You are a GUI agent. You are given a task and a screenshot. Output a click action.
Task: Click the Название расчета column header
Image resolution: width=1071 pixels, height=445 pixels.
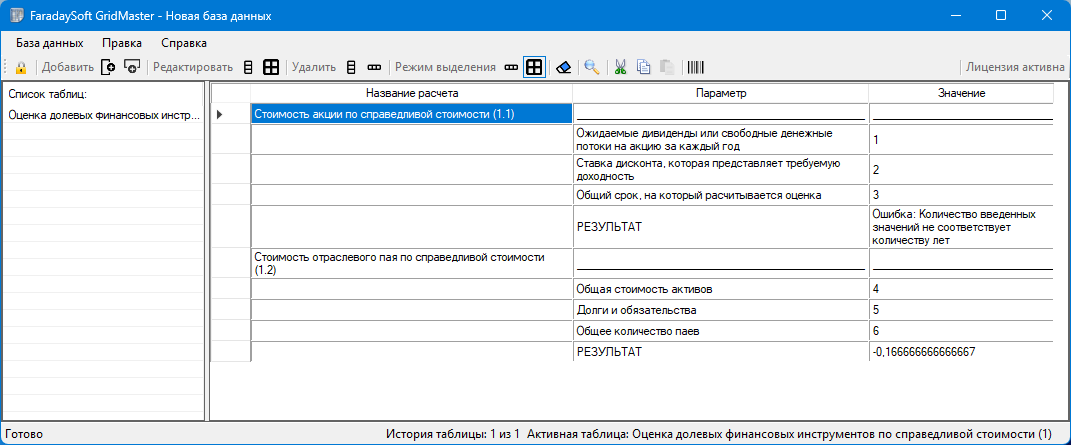(411, 93)
